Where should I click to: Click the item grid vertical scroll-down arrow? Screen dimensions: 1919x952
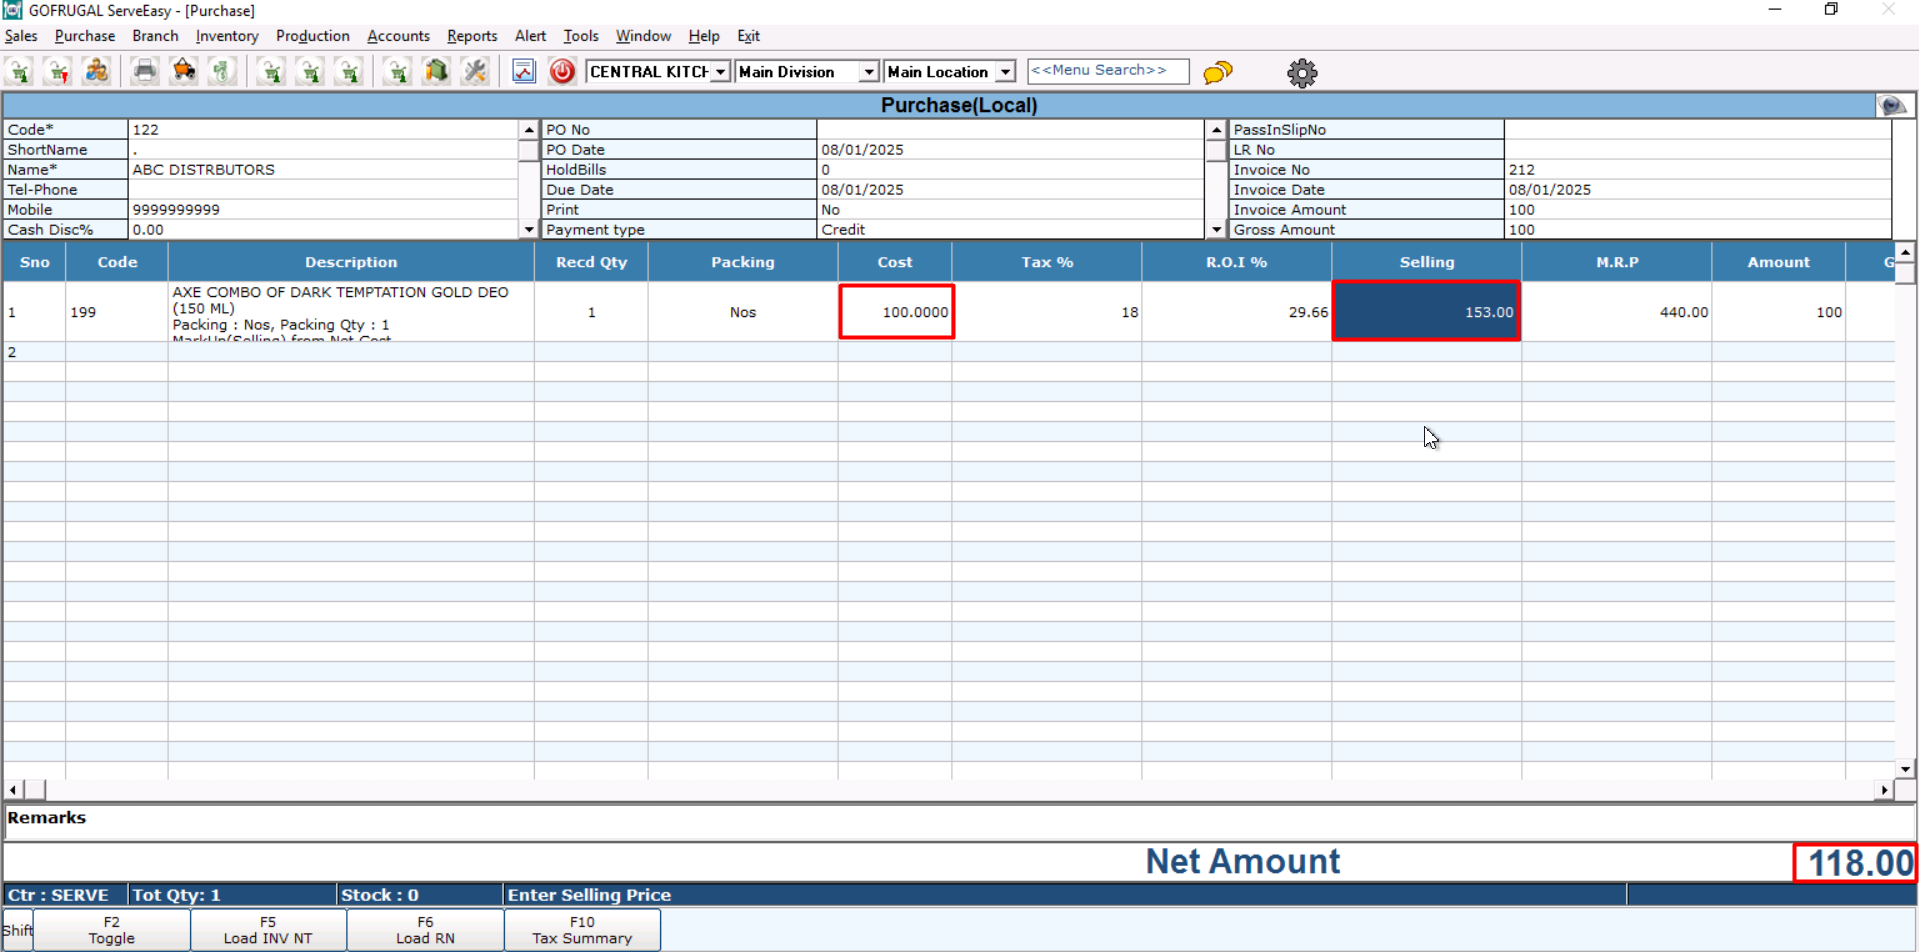pos(1905,769)
